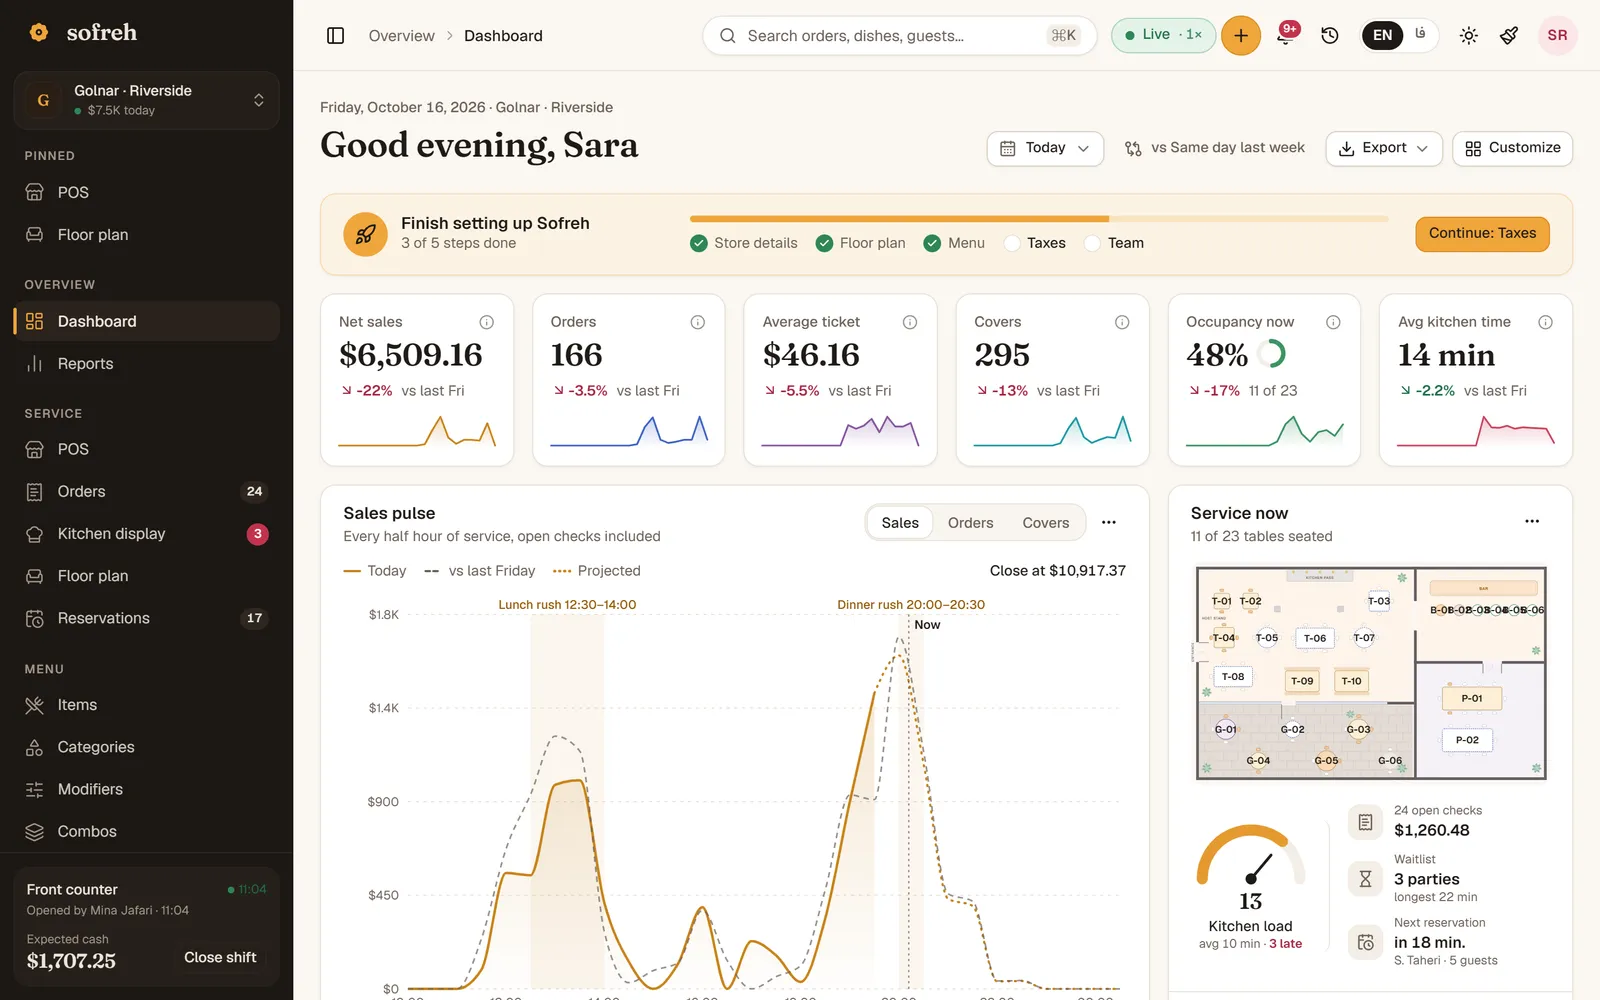This screenshot has width=1600, height=1000.
Task: Open Sales pulse more options menu
Action: 1109,522
